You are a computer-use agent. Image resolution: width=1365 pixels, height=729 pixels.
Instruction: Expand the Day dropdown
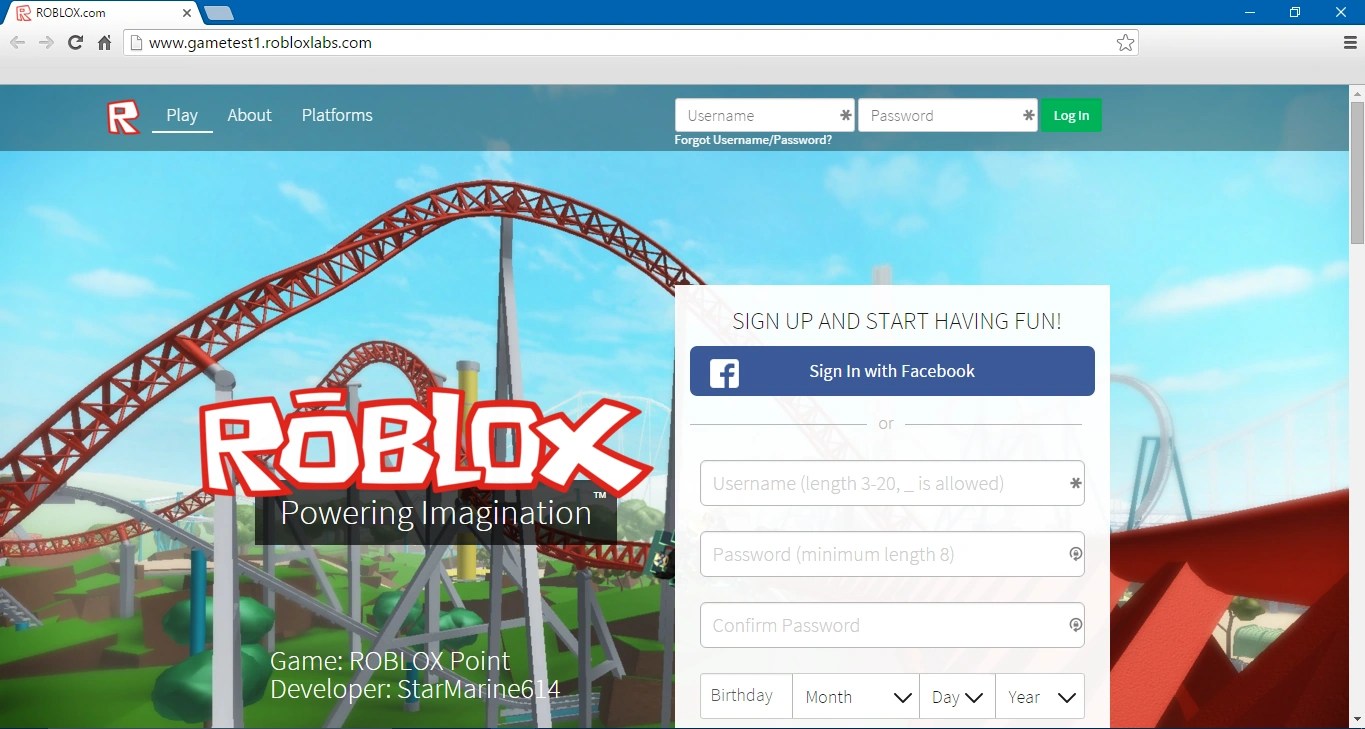(957, 696)
